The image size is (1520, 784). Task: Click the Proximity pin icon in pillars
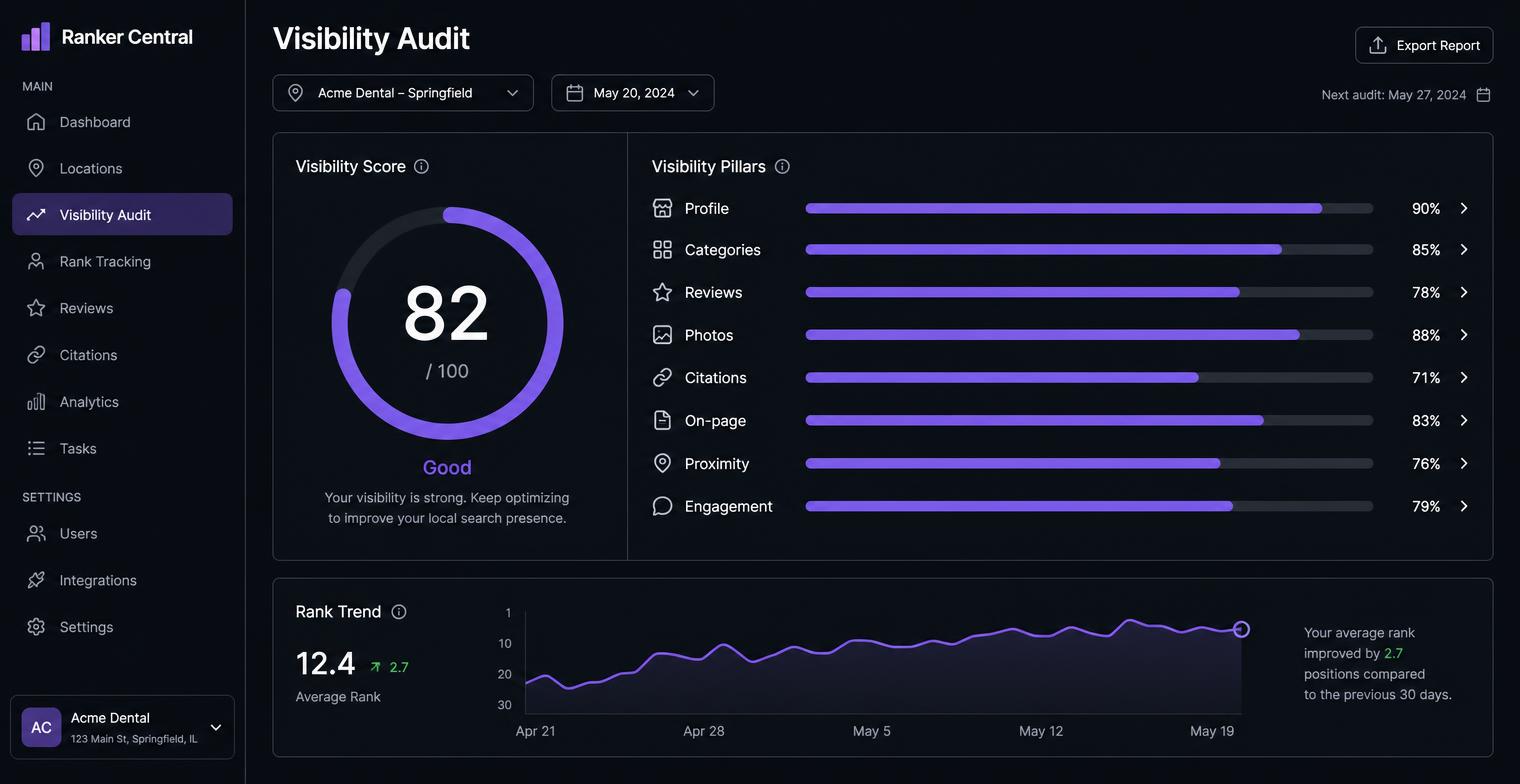coord(662,463)
